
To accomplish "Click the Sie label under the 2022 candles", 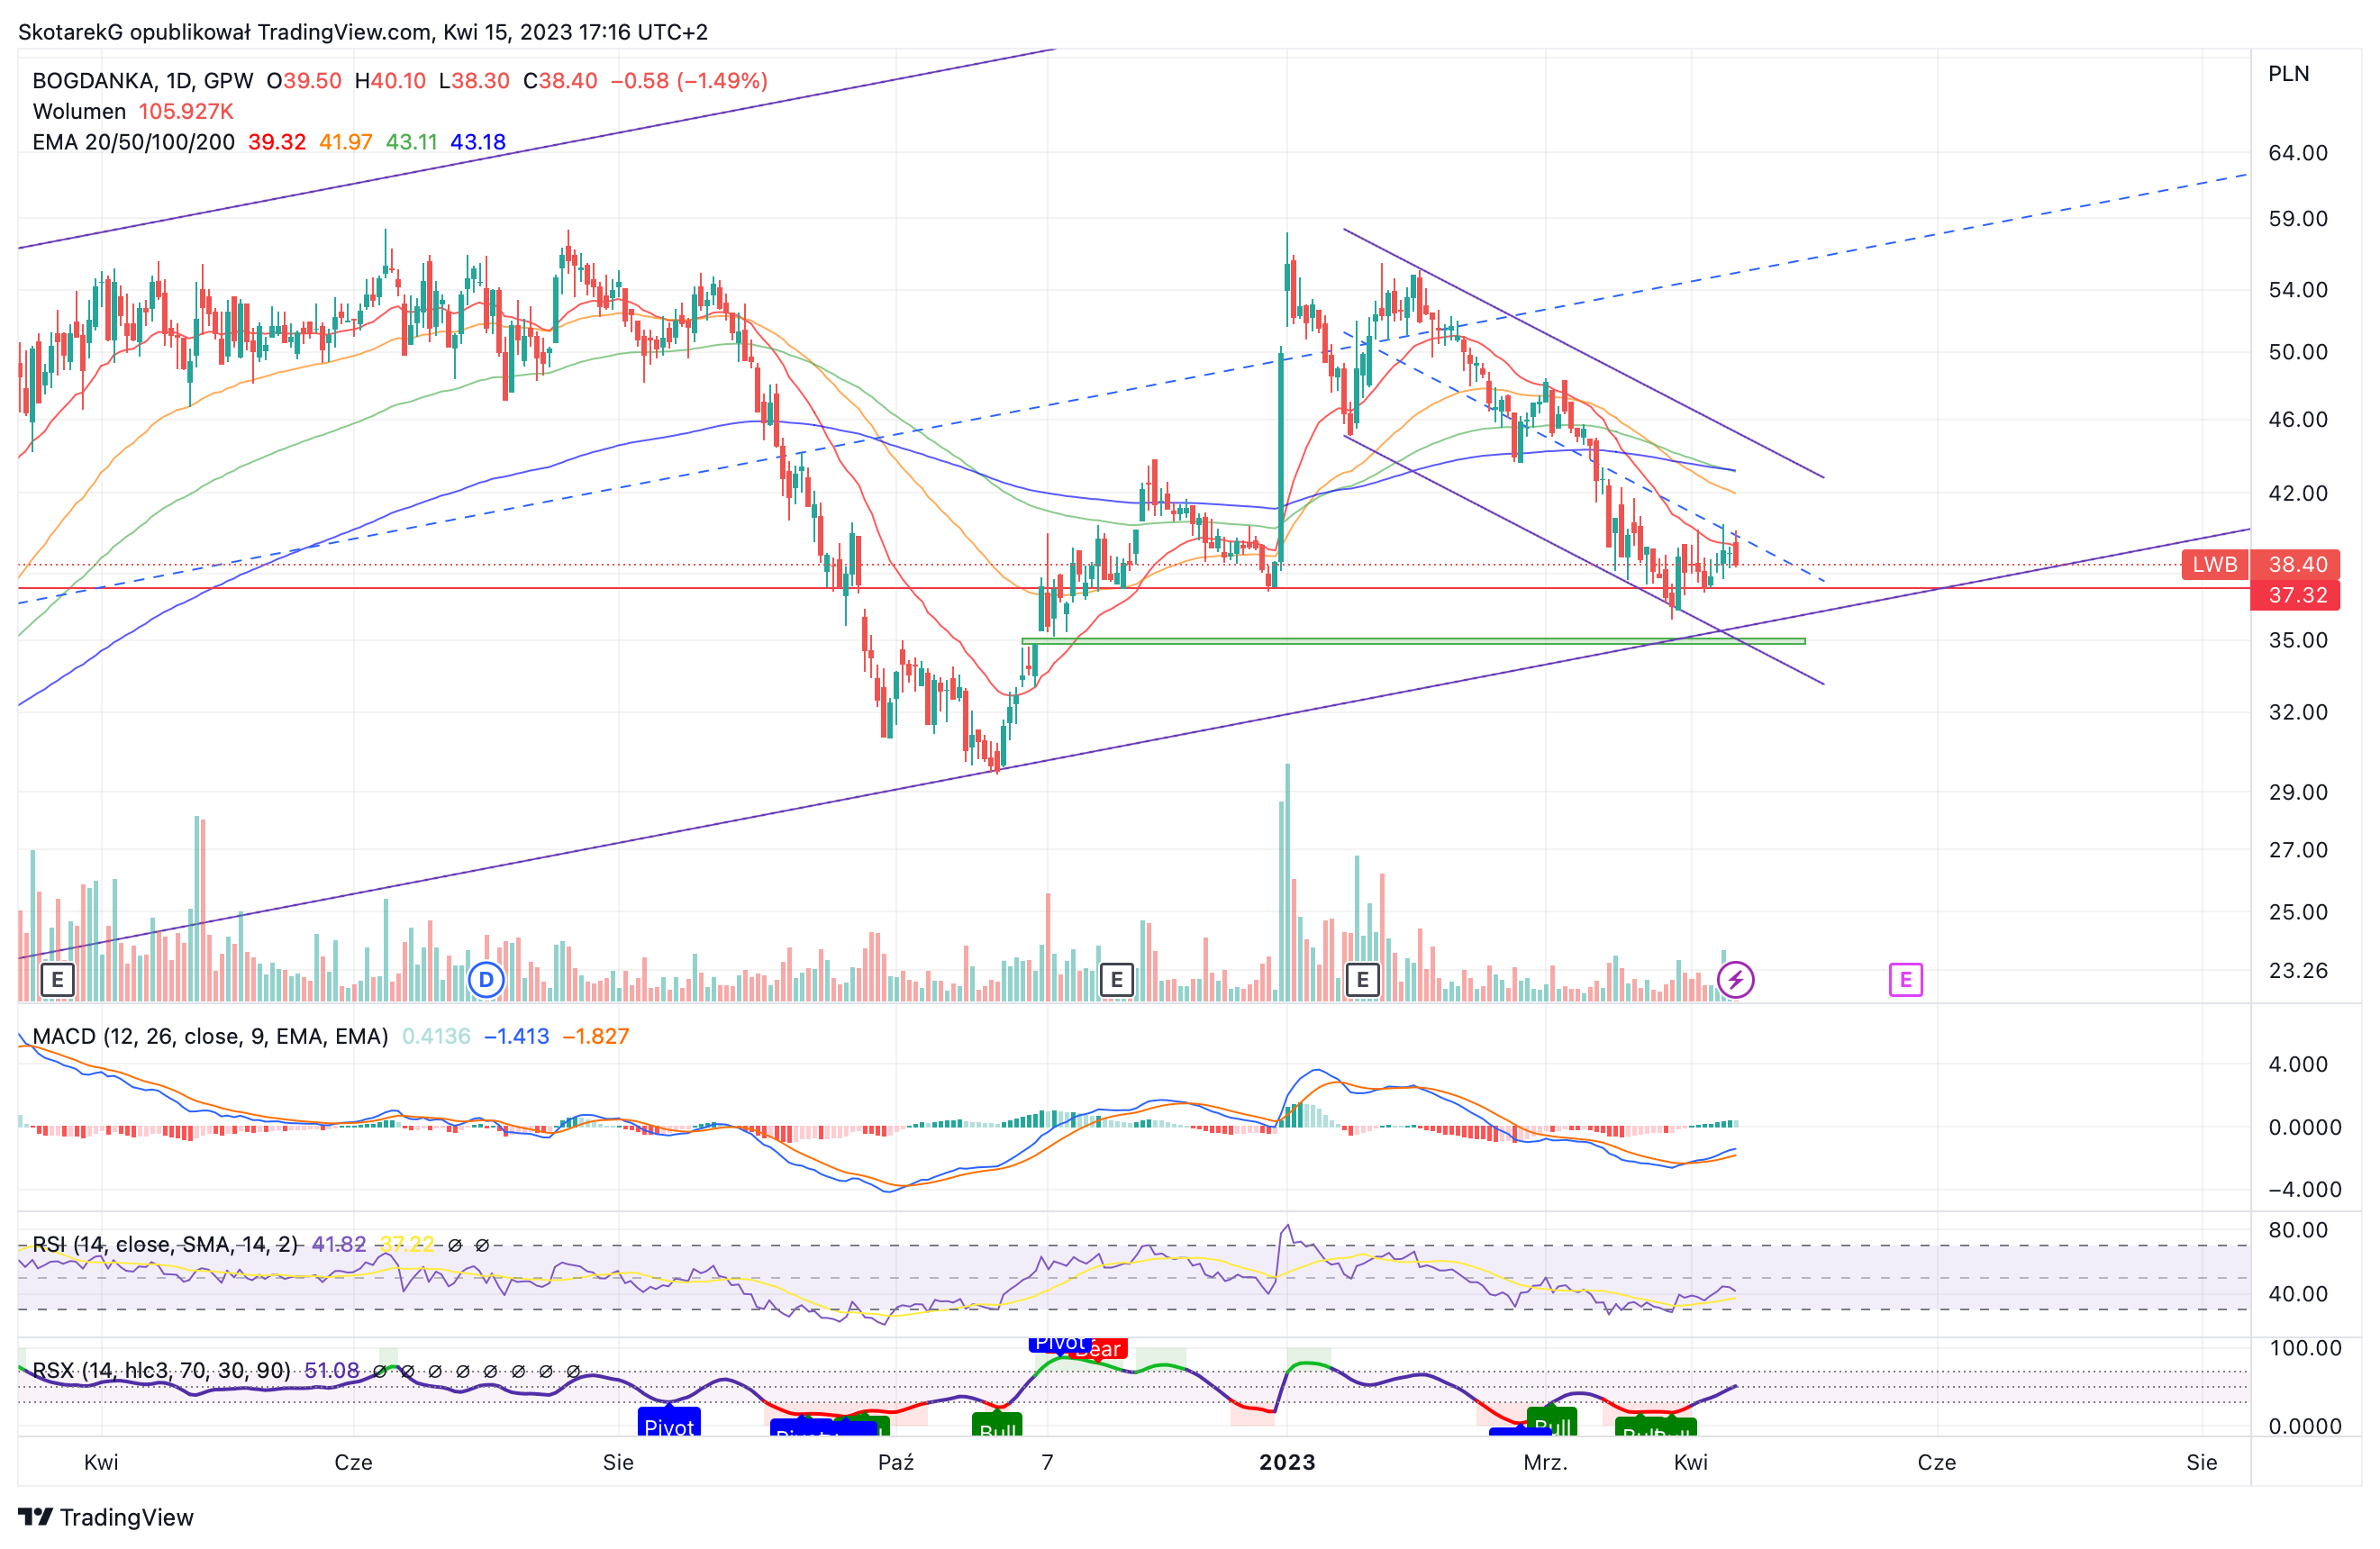I will coord(618,1462).
